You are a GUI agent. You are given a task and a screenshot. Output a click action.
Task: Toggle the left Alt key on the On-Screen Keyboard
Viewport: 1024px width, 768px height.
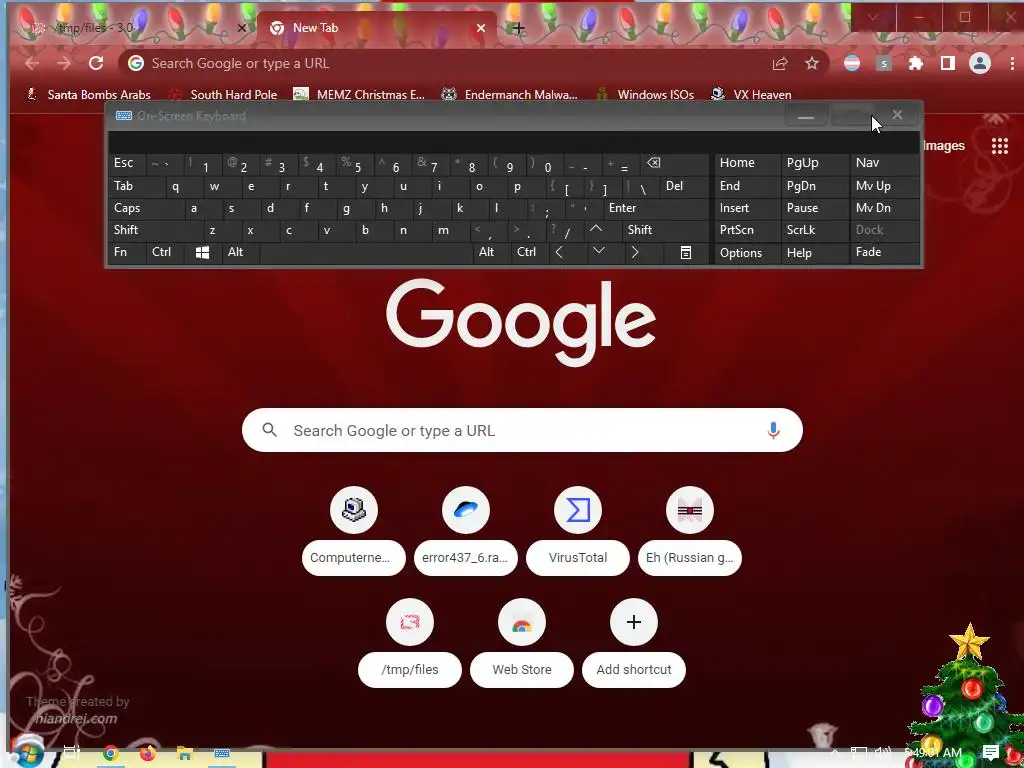click(x=240, y=252)
